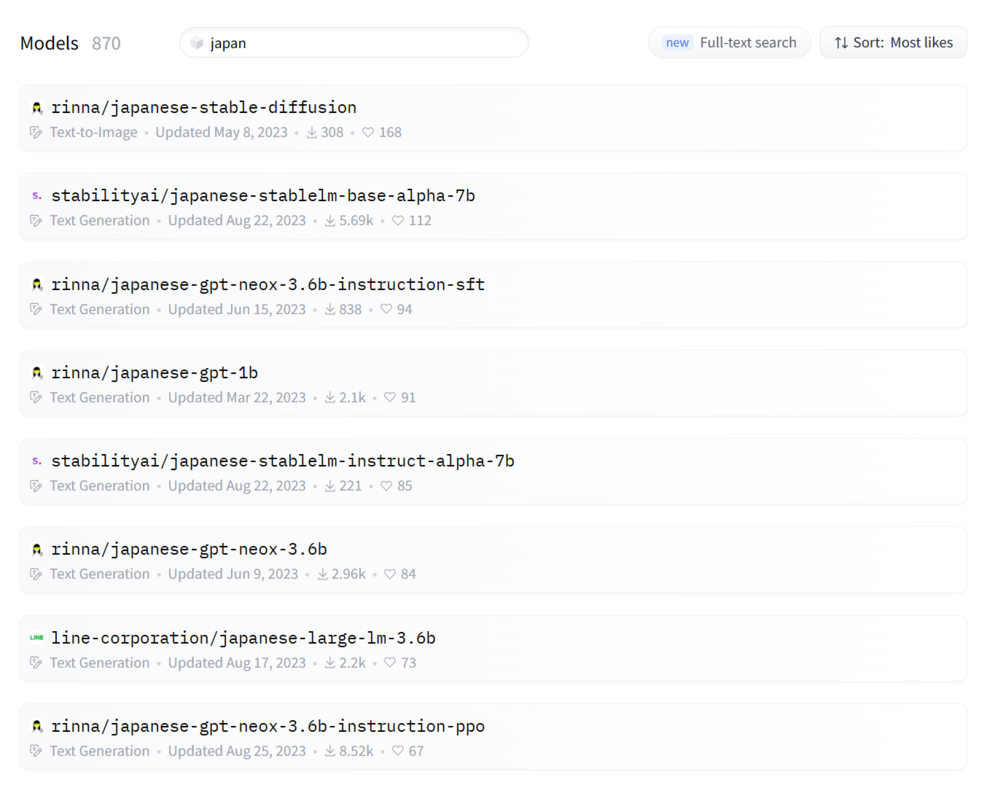Image resolution: width=1000 pixels, height=785 pixels.
Task: Click the rinna avatar beside japanese-stable-diffusion
Action: [37, 108]
